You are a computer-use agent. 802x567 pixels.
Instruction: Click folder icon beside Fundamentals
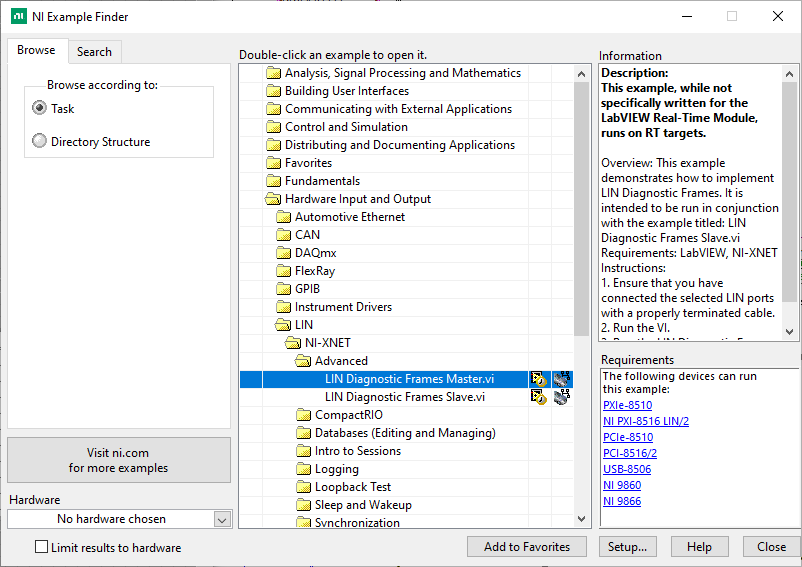tap(274, 181)
